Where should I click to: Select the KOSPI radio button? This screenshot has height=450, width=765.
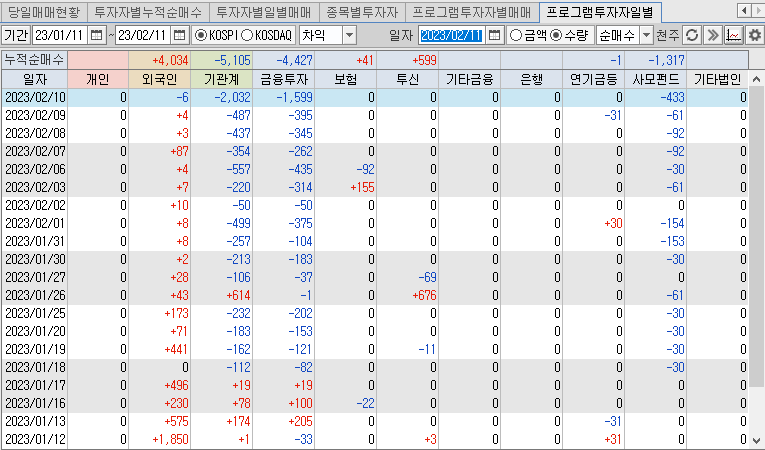(201, 35)
